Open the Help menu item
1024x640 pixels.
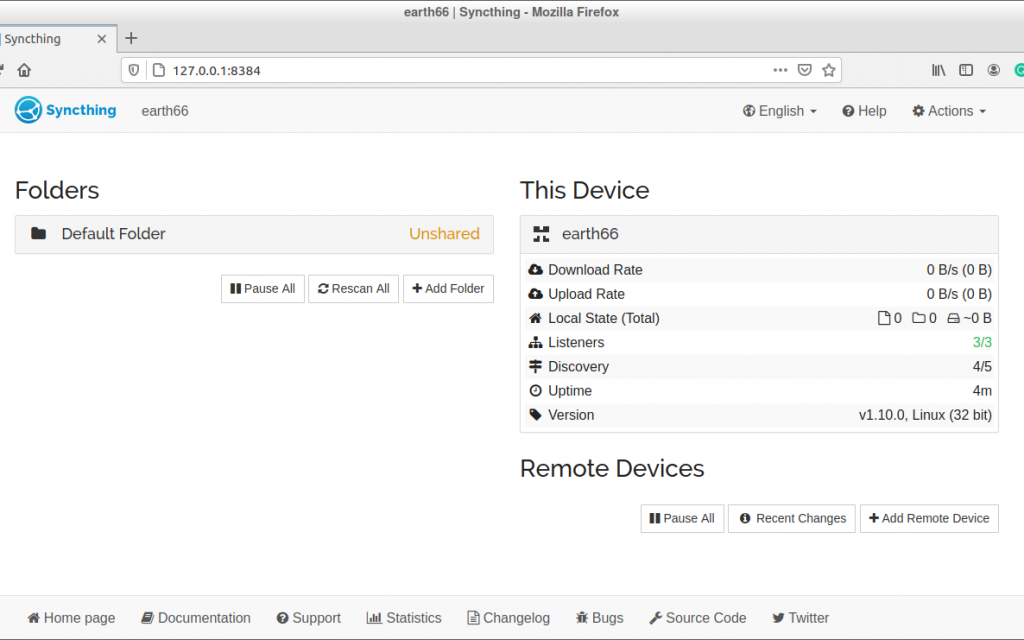864,111
